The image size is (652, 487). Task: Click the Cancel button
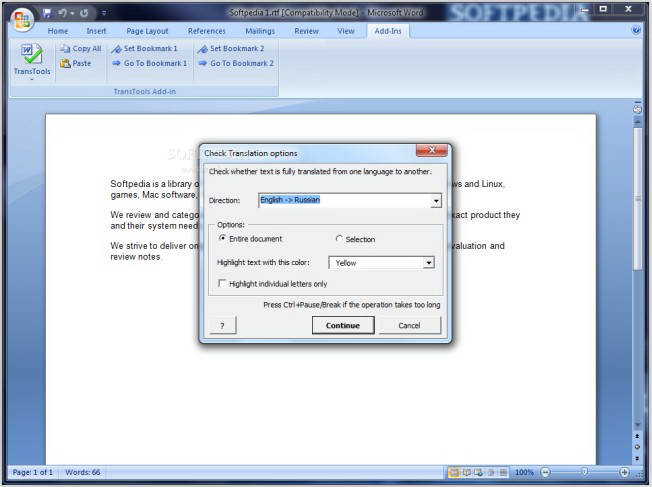(x=410, y=325)
